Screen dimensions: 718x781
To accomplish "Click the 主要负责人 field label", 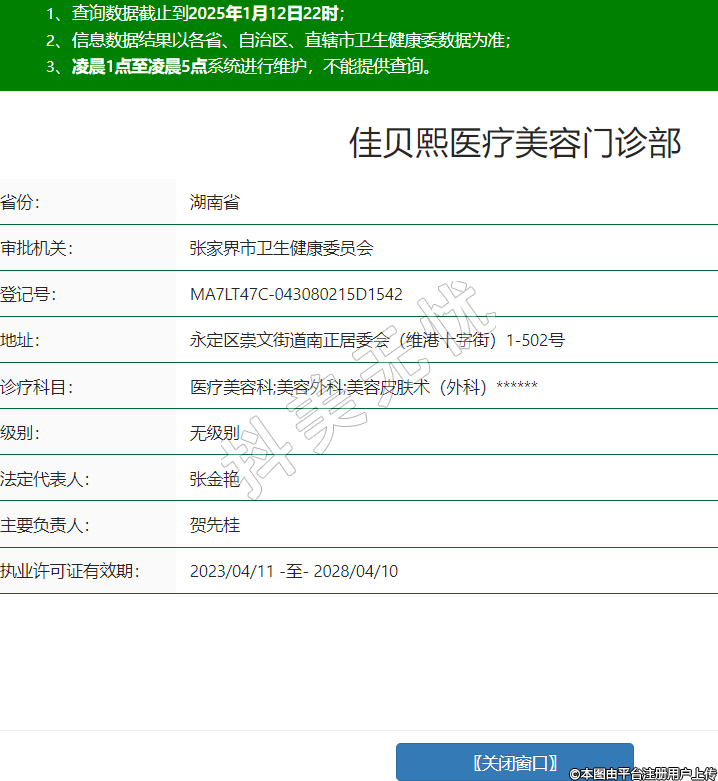I will coord(44,525).
